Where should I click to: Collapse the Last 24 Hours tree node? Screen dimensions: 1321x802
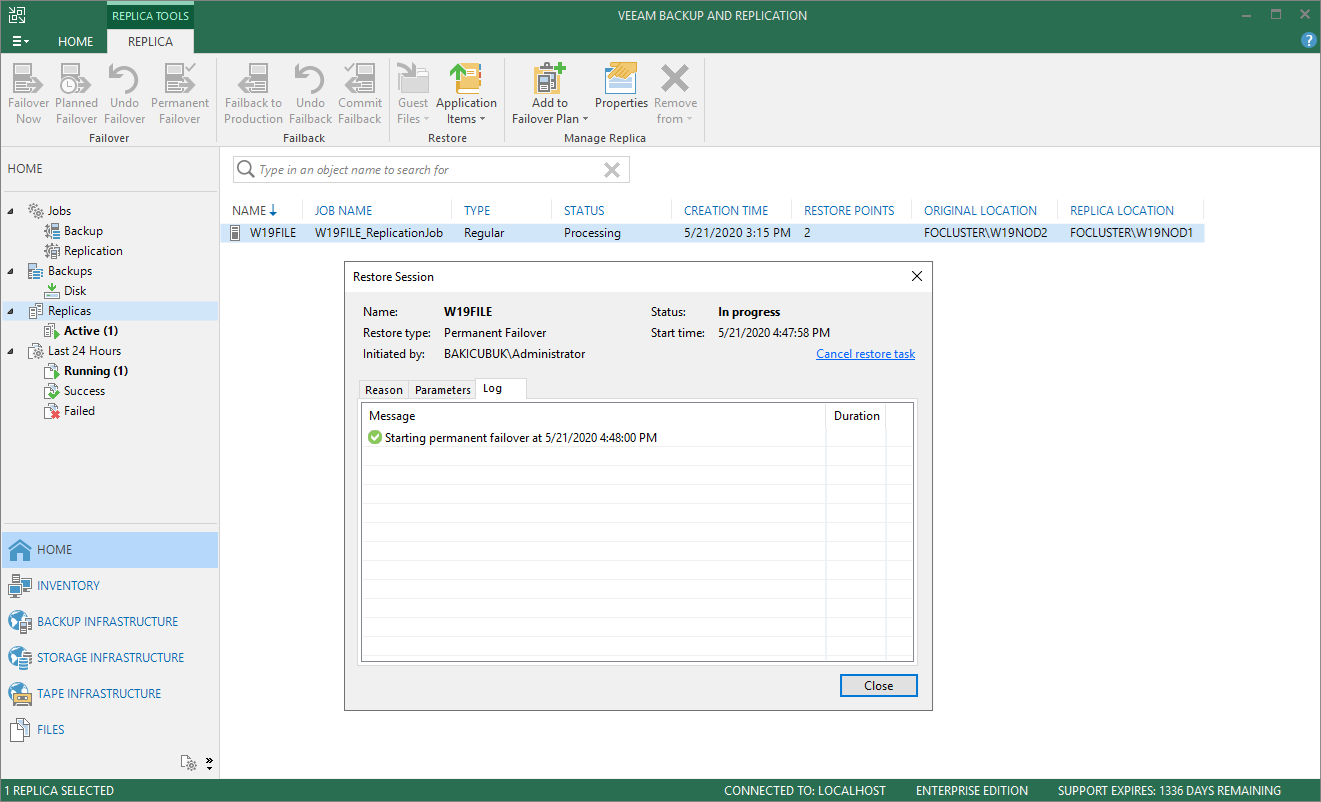(11, 351)
